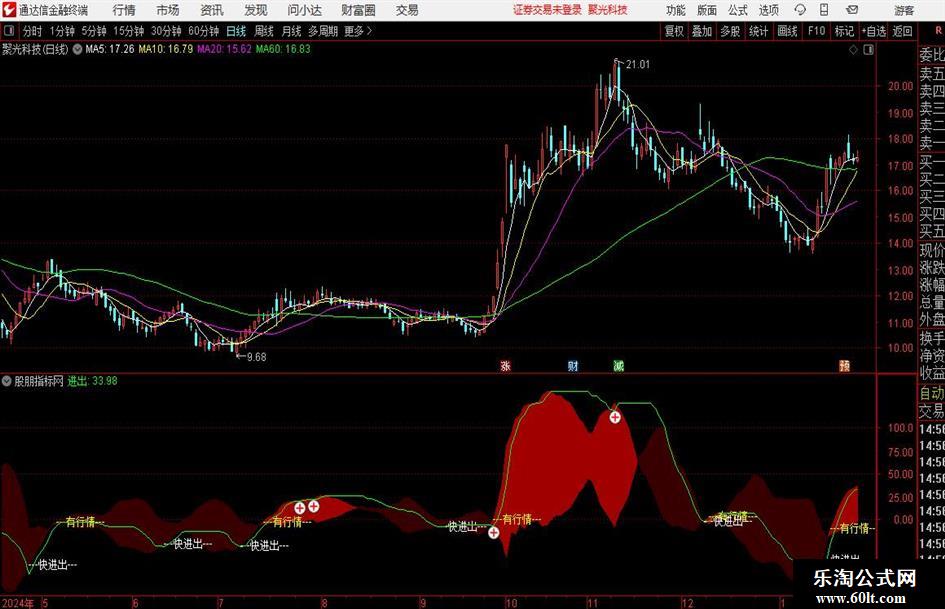Screen dimensions: 945x609
Task: Open the 股朋指标网 indicator dropdown arrow
Action: [x=7, y=381]
